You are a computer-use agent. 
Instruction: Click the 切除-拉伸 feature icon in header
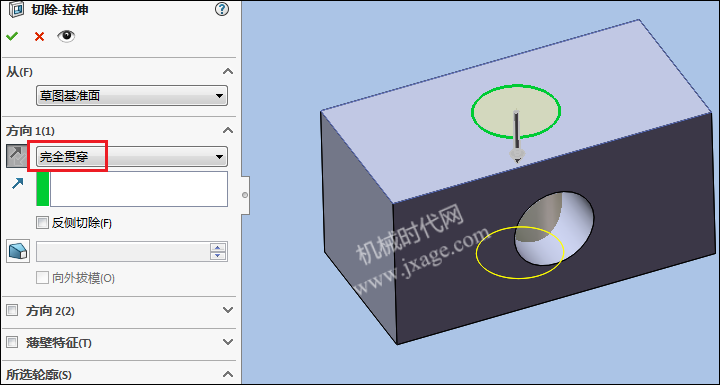[16, 10]
